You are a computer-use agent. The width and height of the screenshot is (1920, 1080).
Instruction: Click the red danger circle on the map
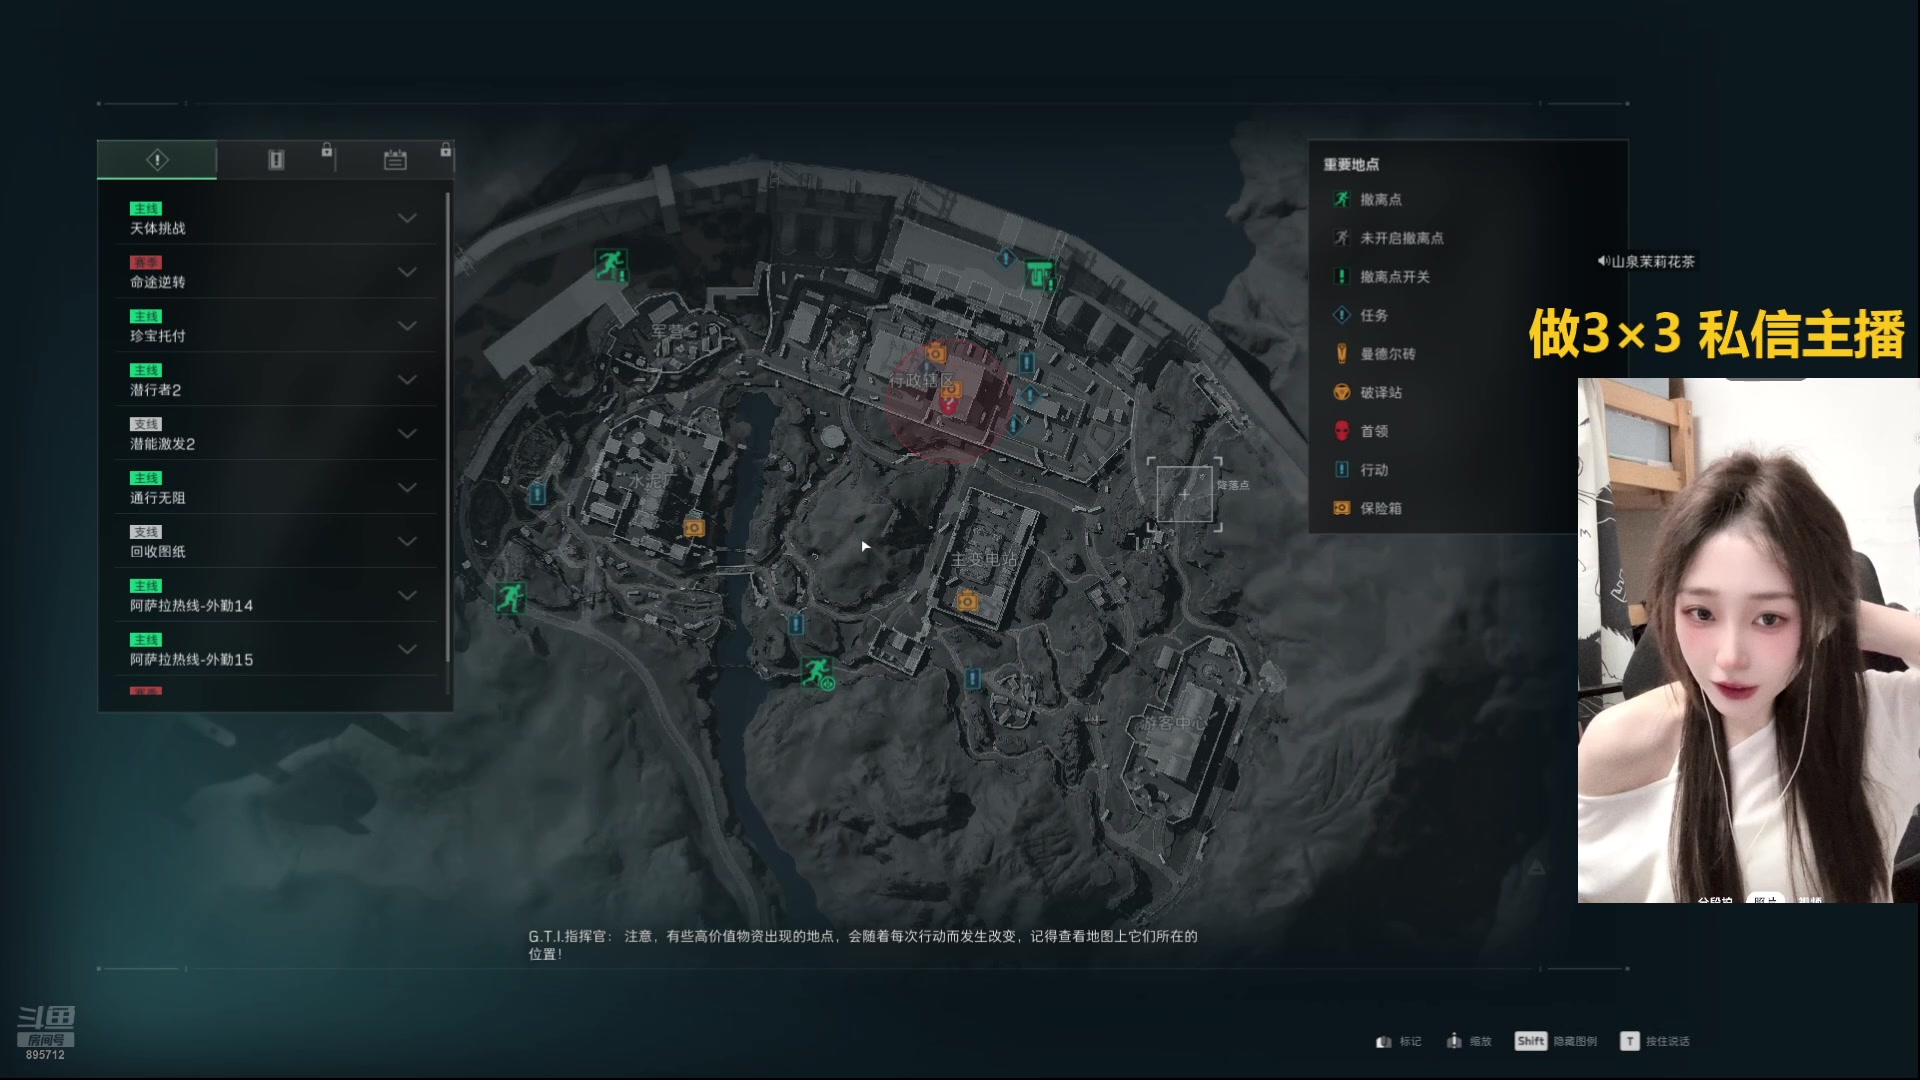coord(948,400)
